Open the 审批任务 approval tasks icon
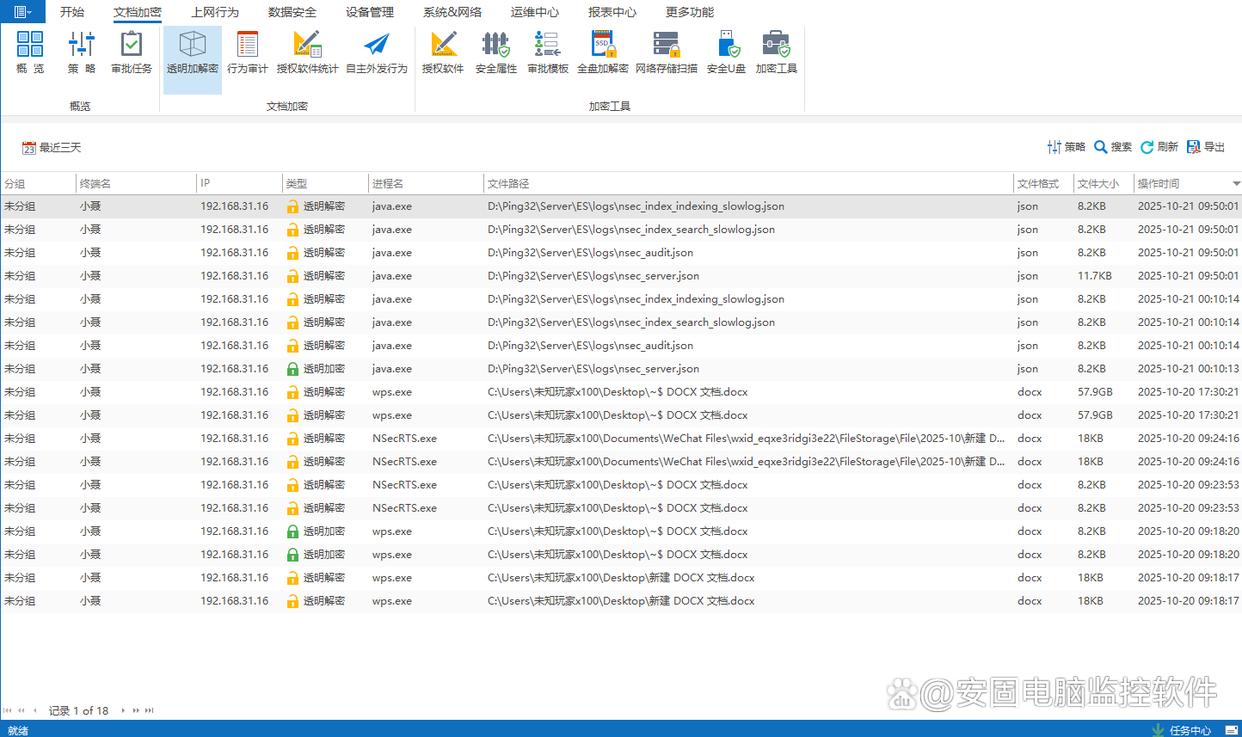The width and height of the screenshot is (1242, 737). pyautogui.click(x=131, y=52)
